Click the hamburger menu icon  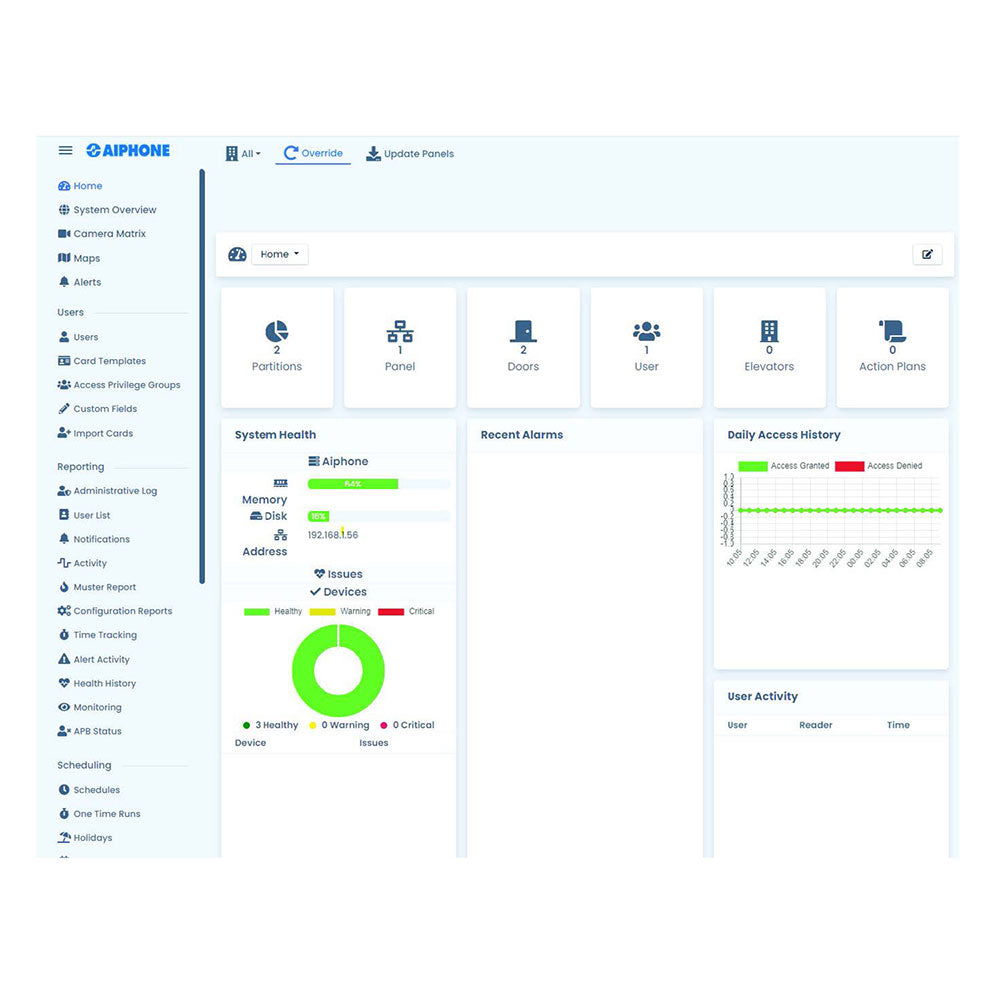(x=65, y=151)
